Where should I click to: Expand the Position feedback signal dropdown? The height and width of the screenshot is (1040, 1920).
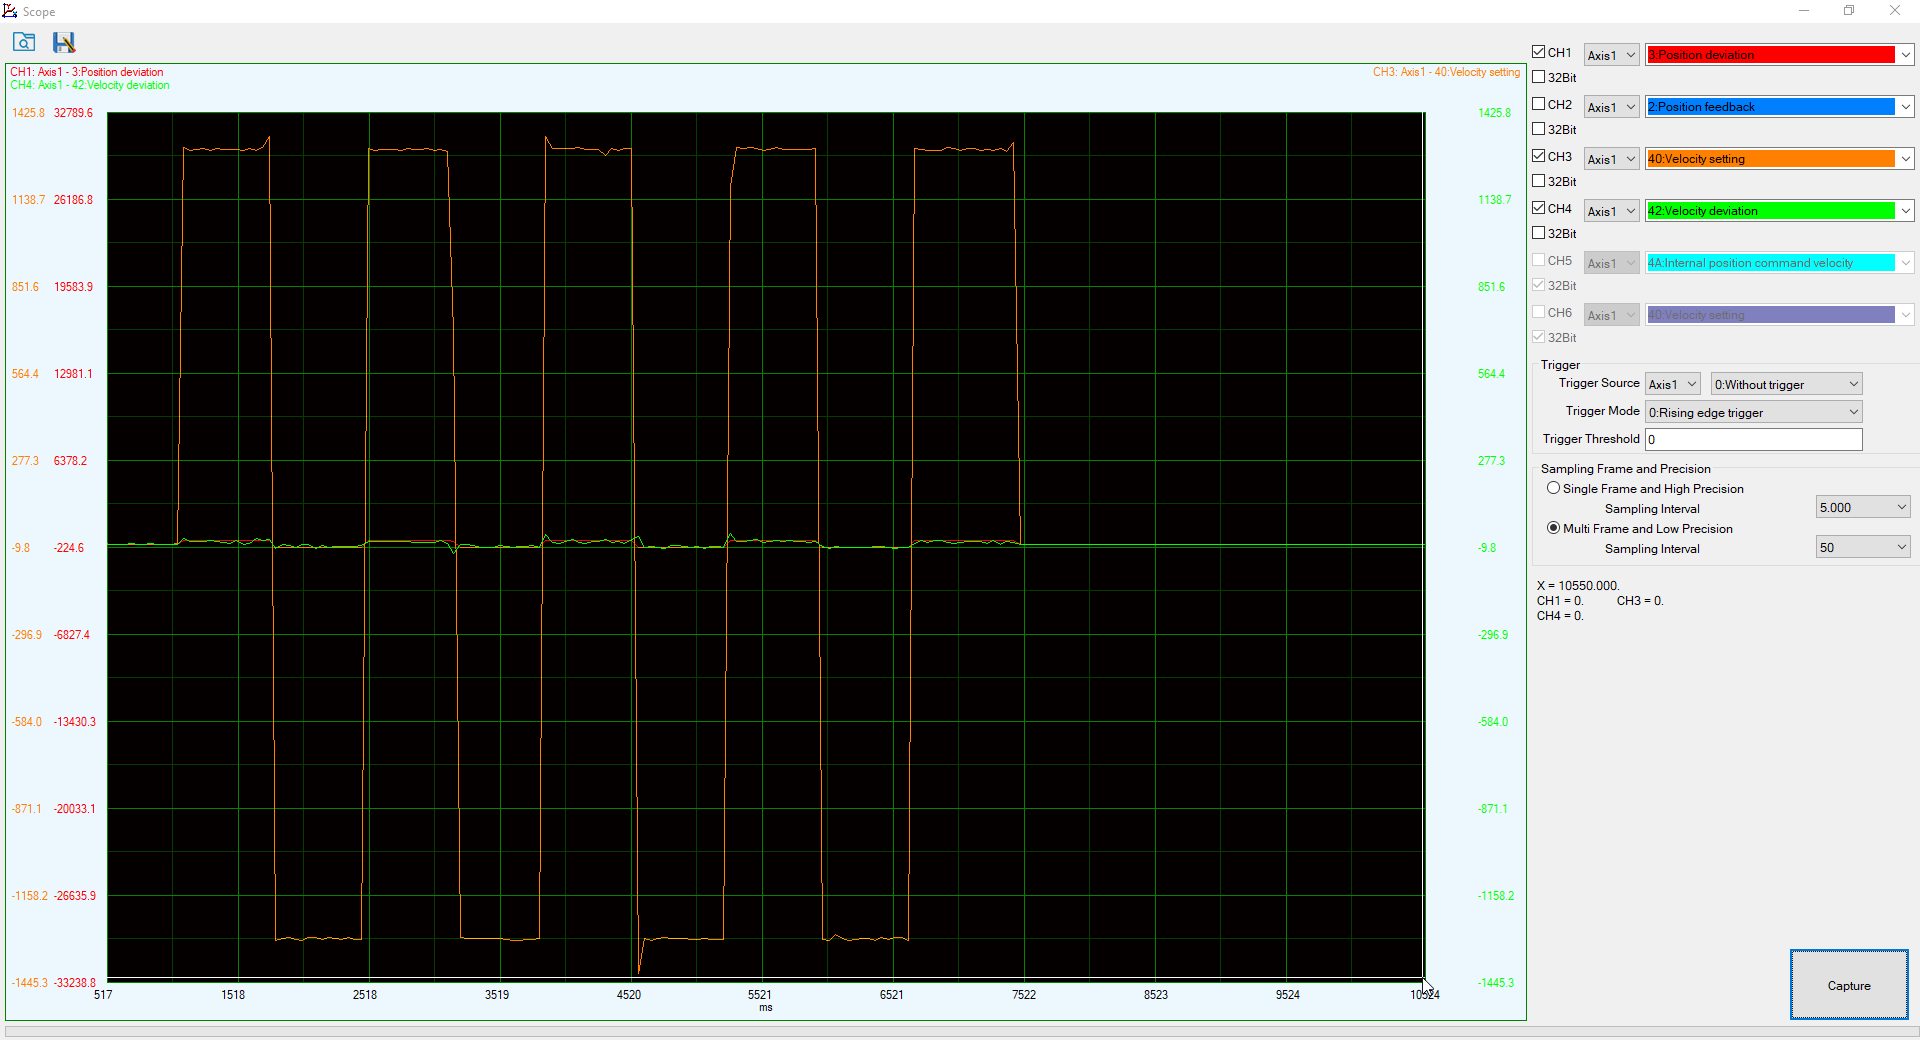point(1906,107)
